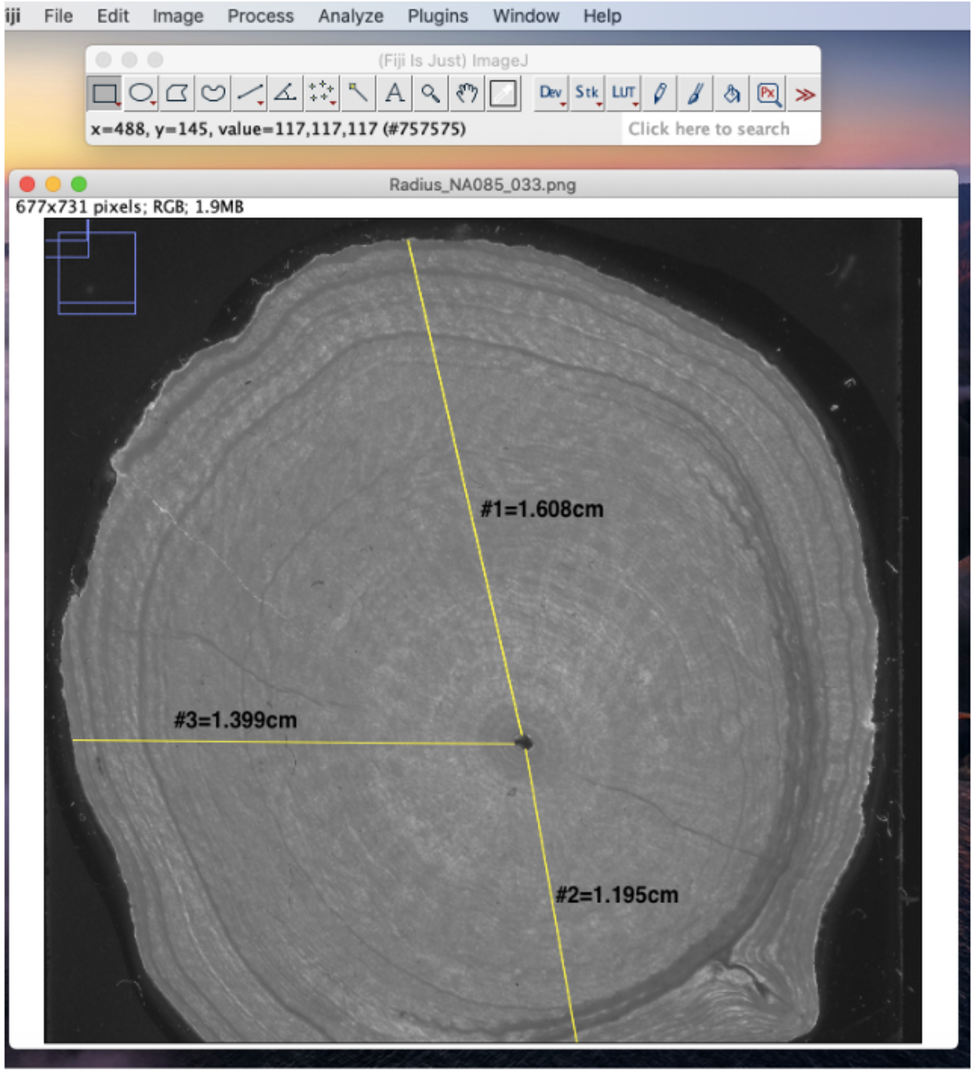Choose the Polygon selection tool
The image size is (977, 1072).
(x=177, y=94)
